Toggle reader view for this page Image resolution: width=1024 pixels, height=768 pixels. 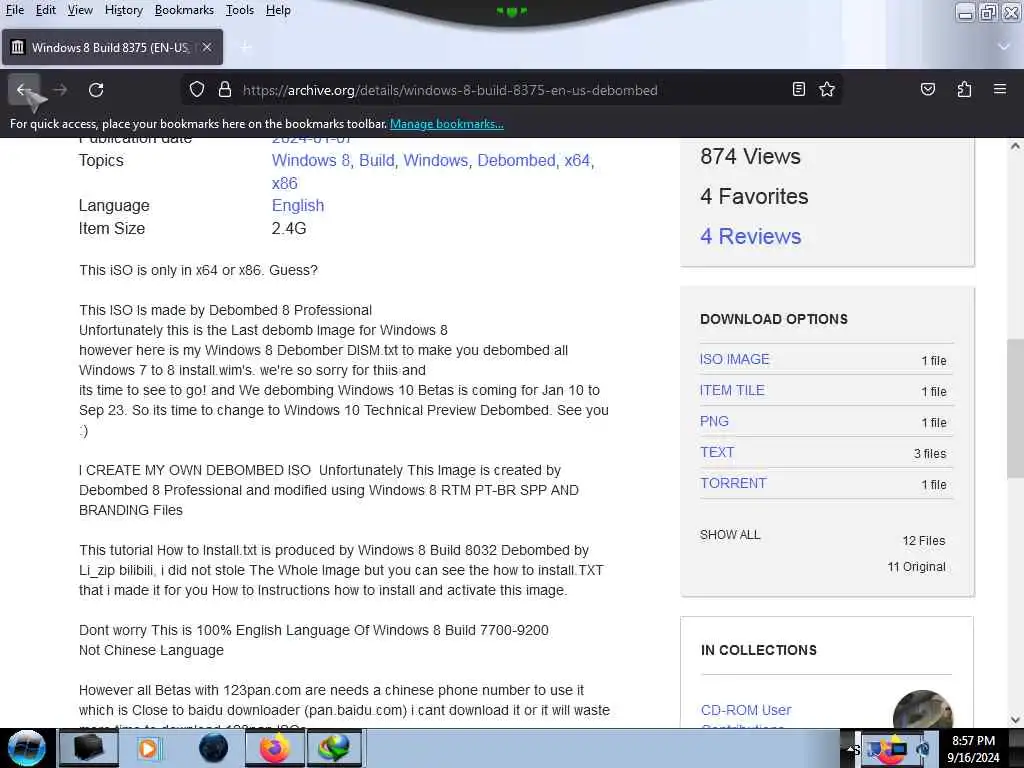pos(798,89)
